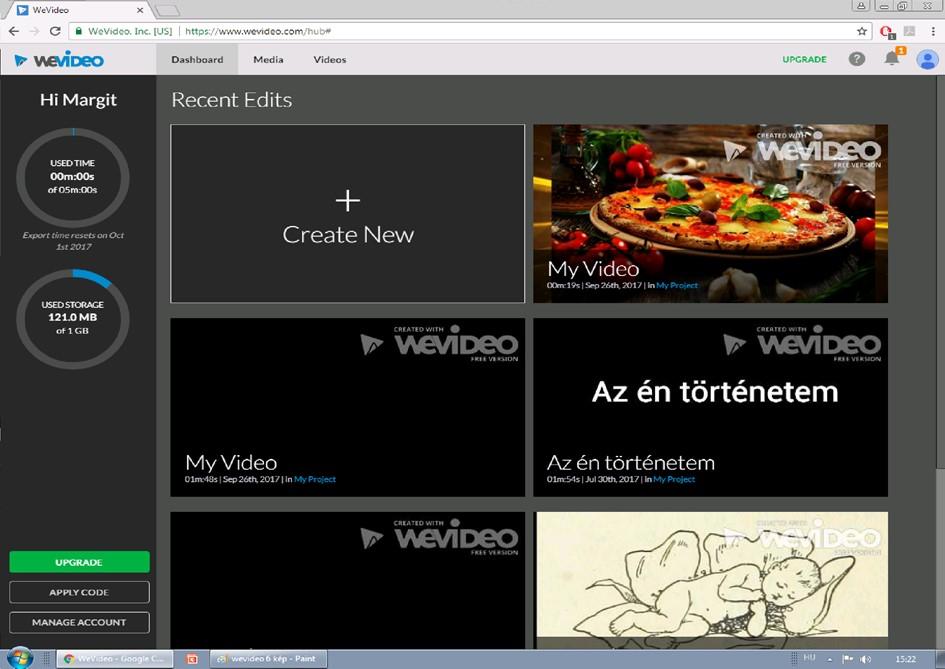Switch to the Dashboard tab
The height and width of the screenshot is (669, 945).
[x=197, y=60]
